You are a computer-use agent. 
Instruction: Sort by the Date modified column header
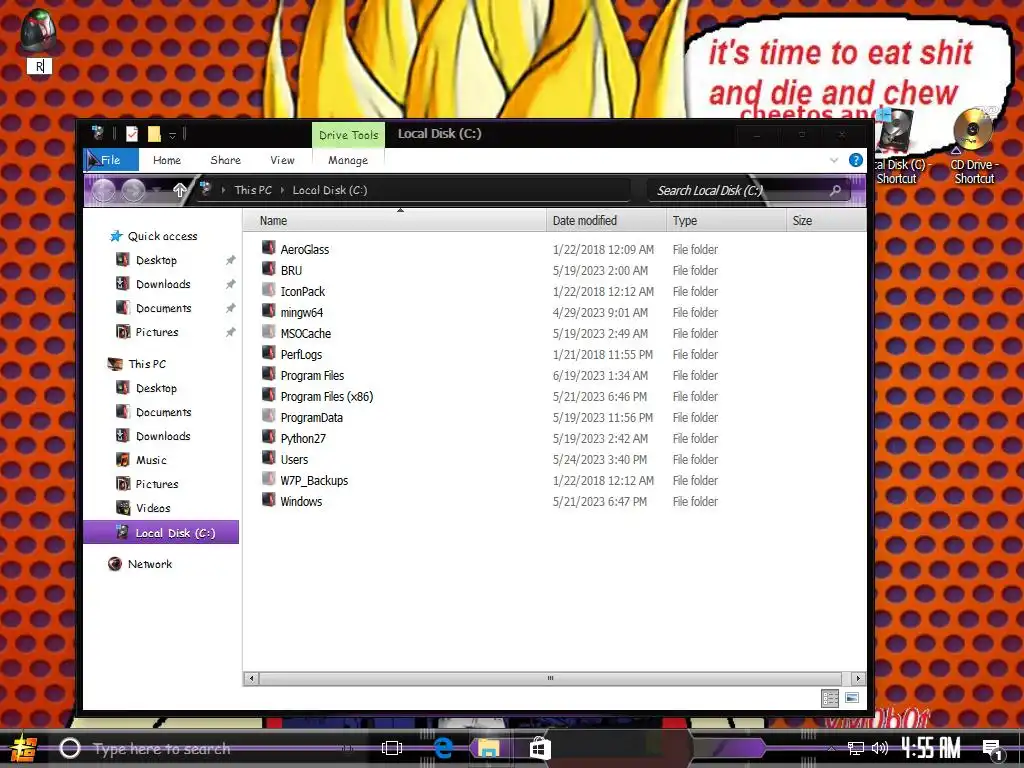[x=606, y=221]
